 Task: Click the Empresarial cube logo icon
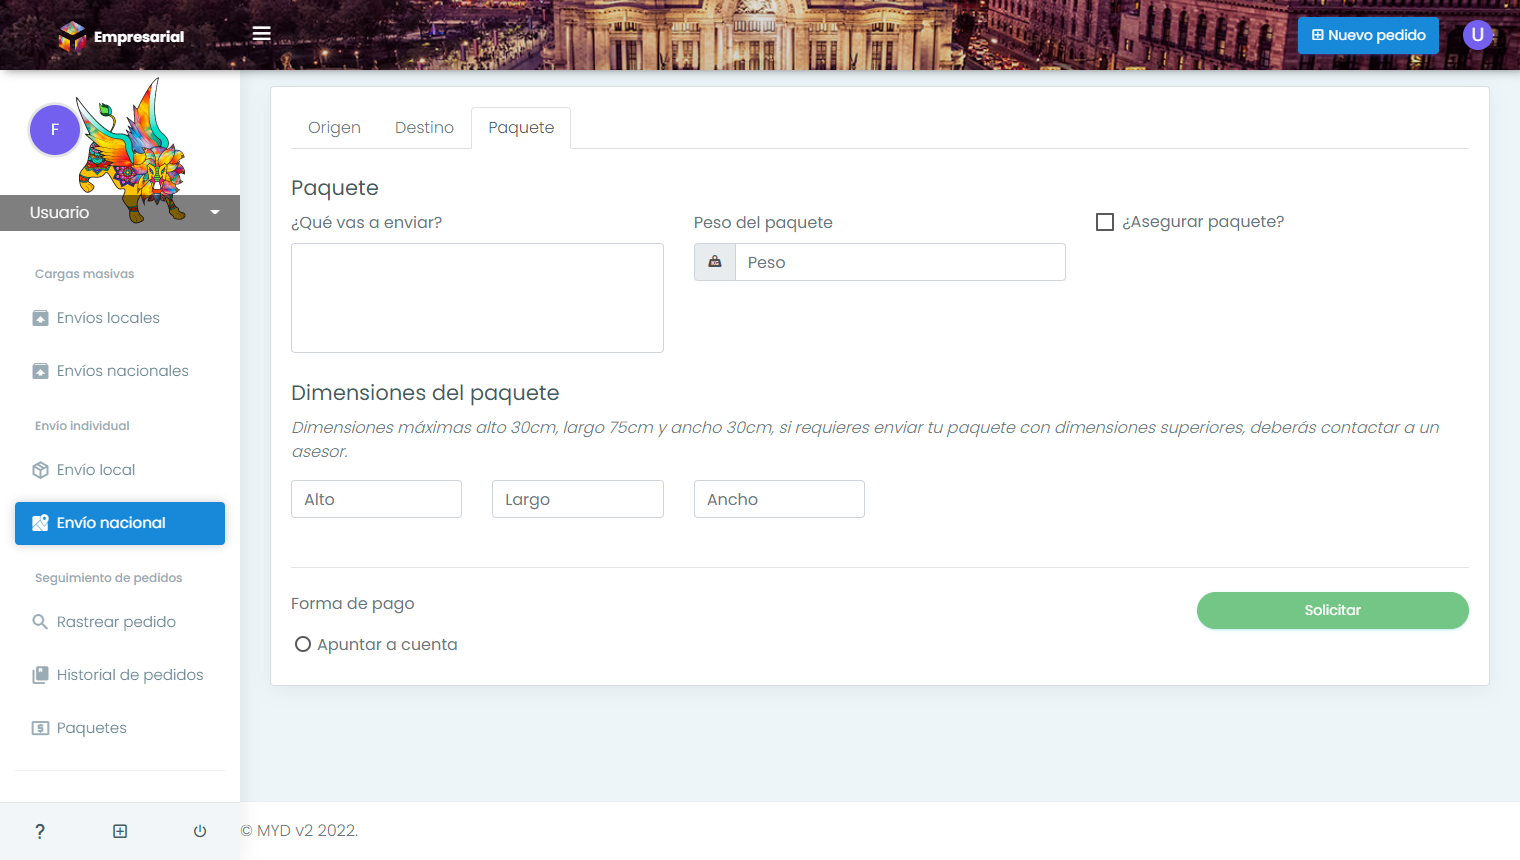tap(72, 37)
